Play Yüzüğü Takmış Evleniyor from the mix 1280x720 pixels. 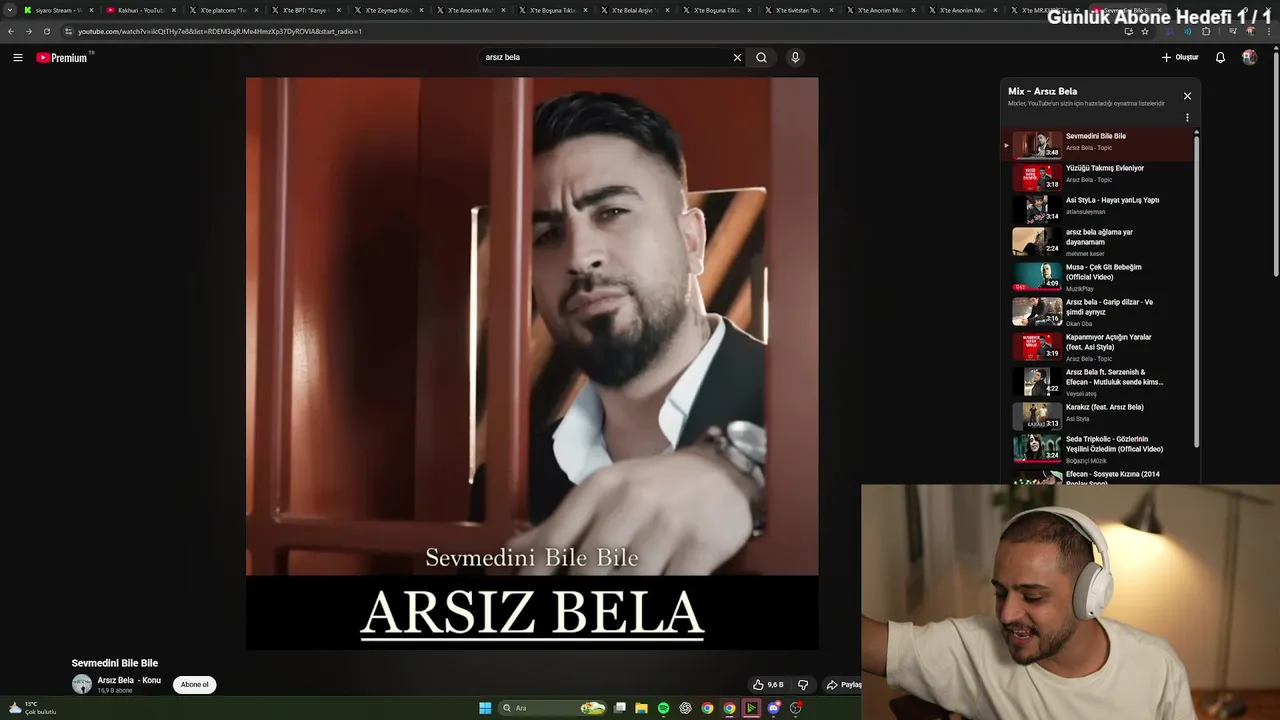[x=1098, y=176]
